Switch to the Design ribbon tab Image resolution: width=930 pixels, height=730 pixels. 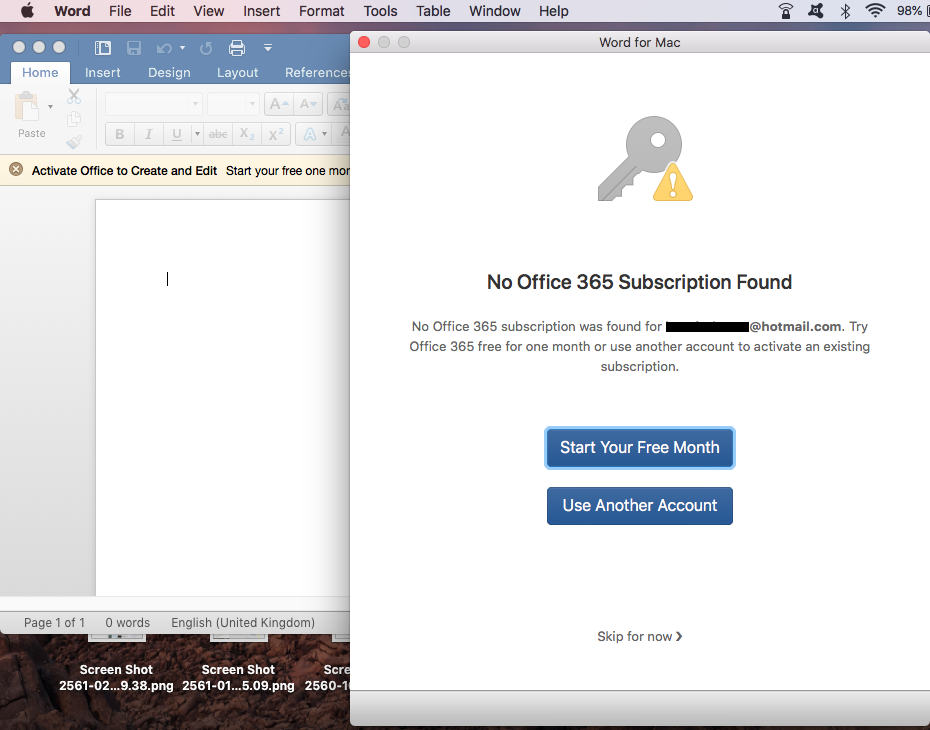point(169,72)
